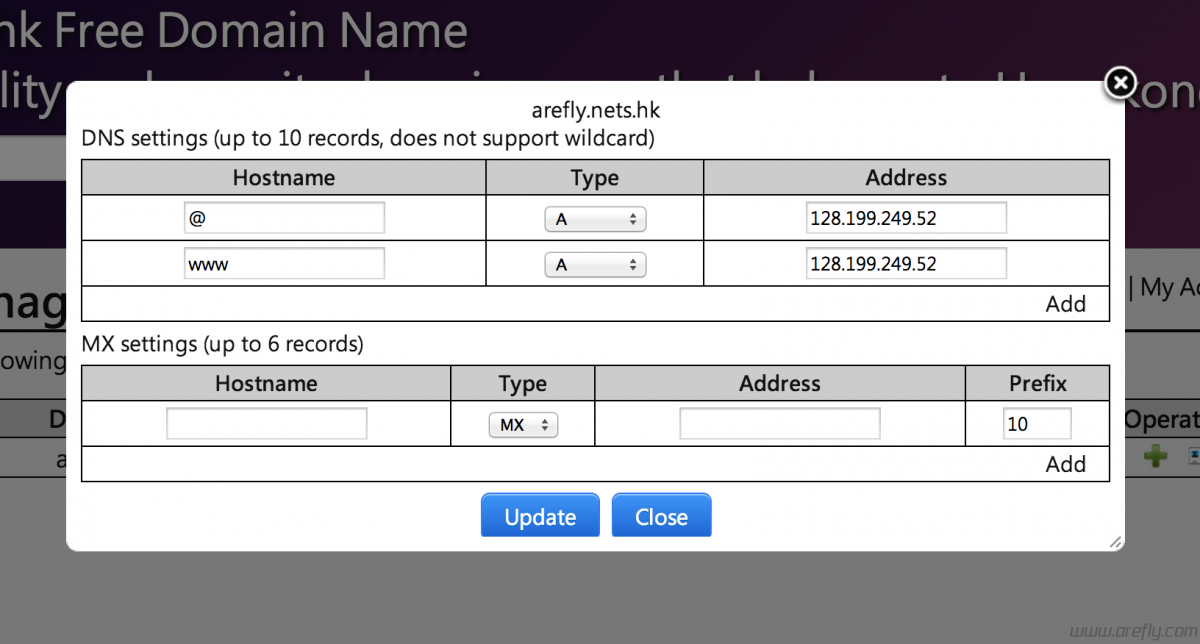
Task: Click the address field for @ record
Action: pos(906,218)
